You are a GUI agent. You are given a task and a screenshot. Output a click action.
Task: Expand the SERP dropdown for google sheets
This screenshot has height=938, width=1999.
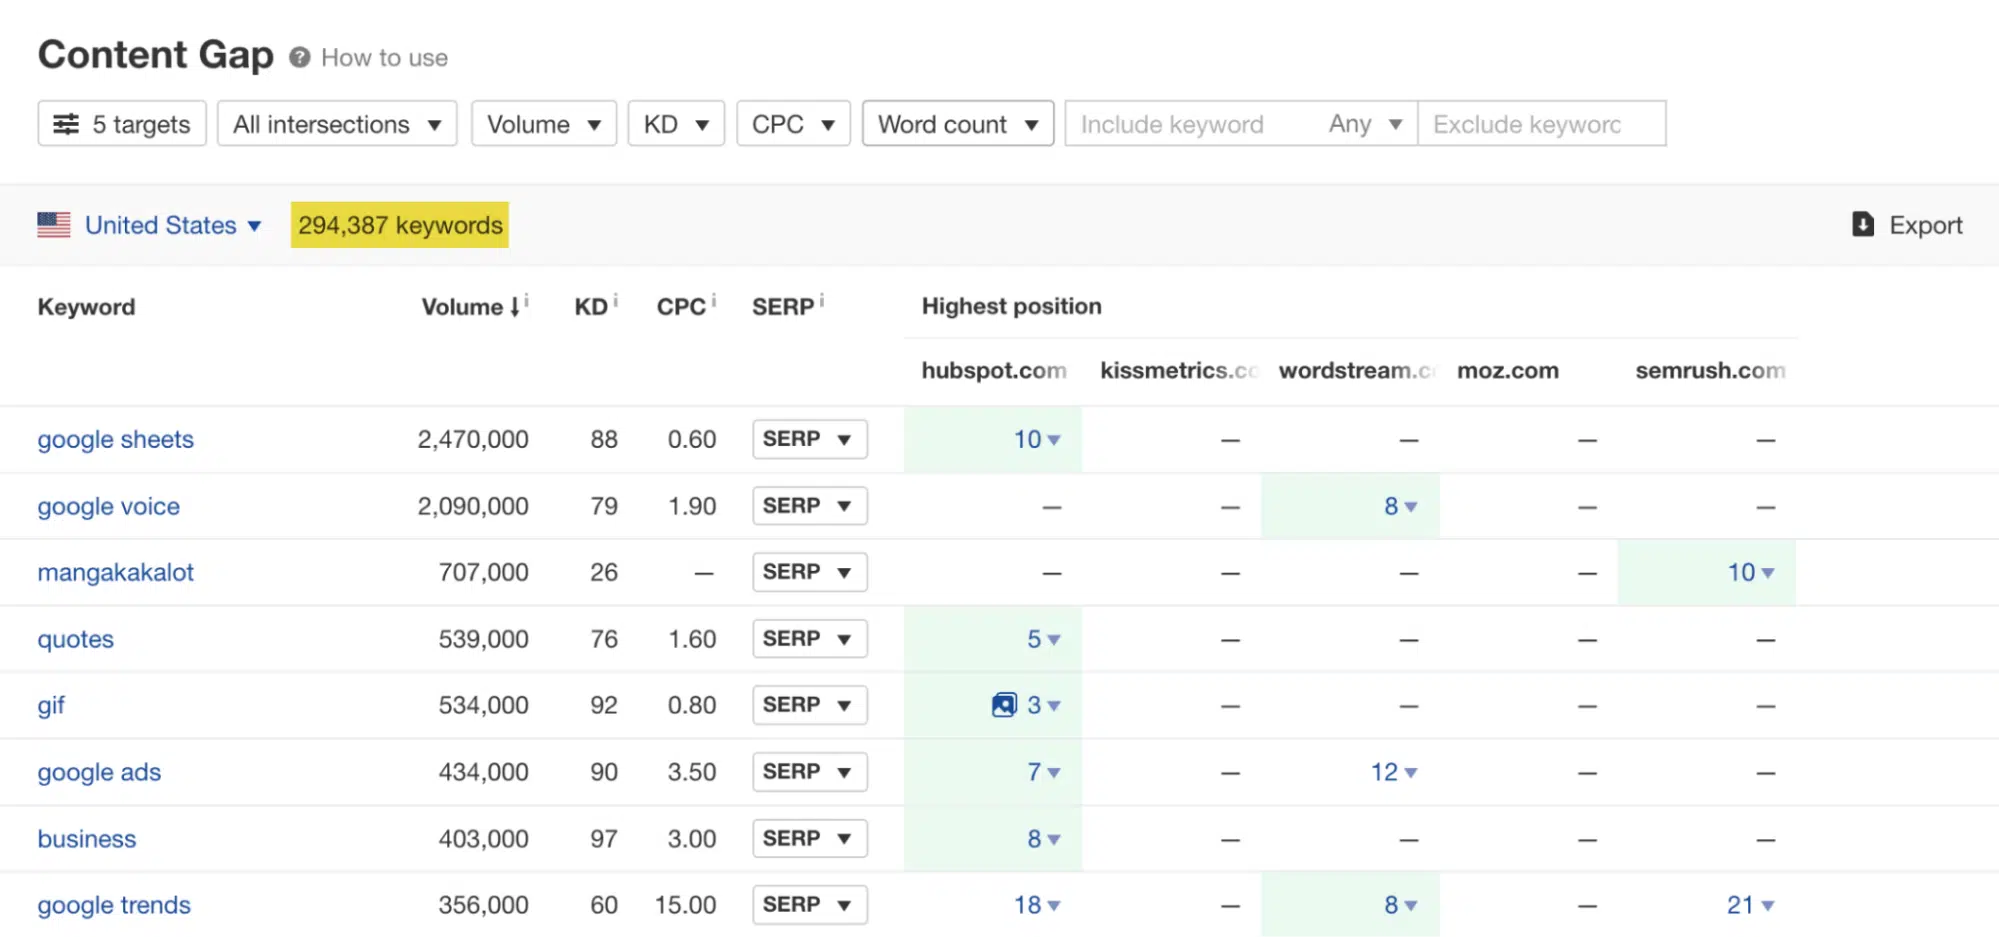point(809,439)
